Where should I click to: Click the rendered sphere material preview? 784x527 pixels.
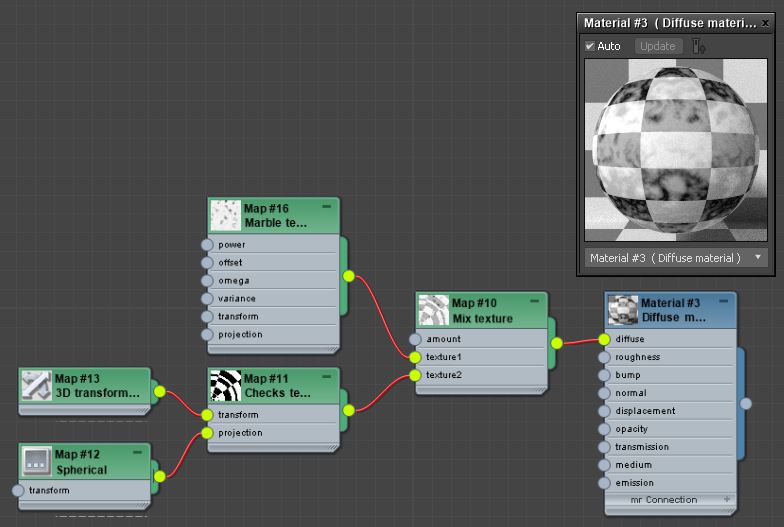(675, 150)
